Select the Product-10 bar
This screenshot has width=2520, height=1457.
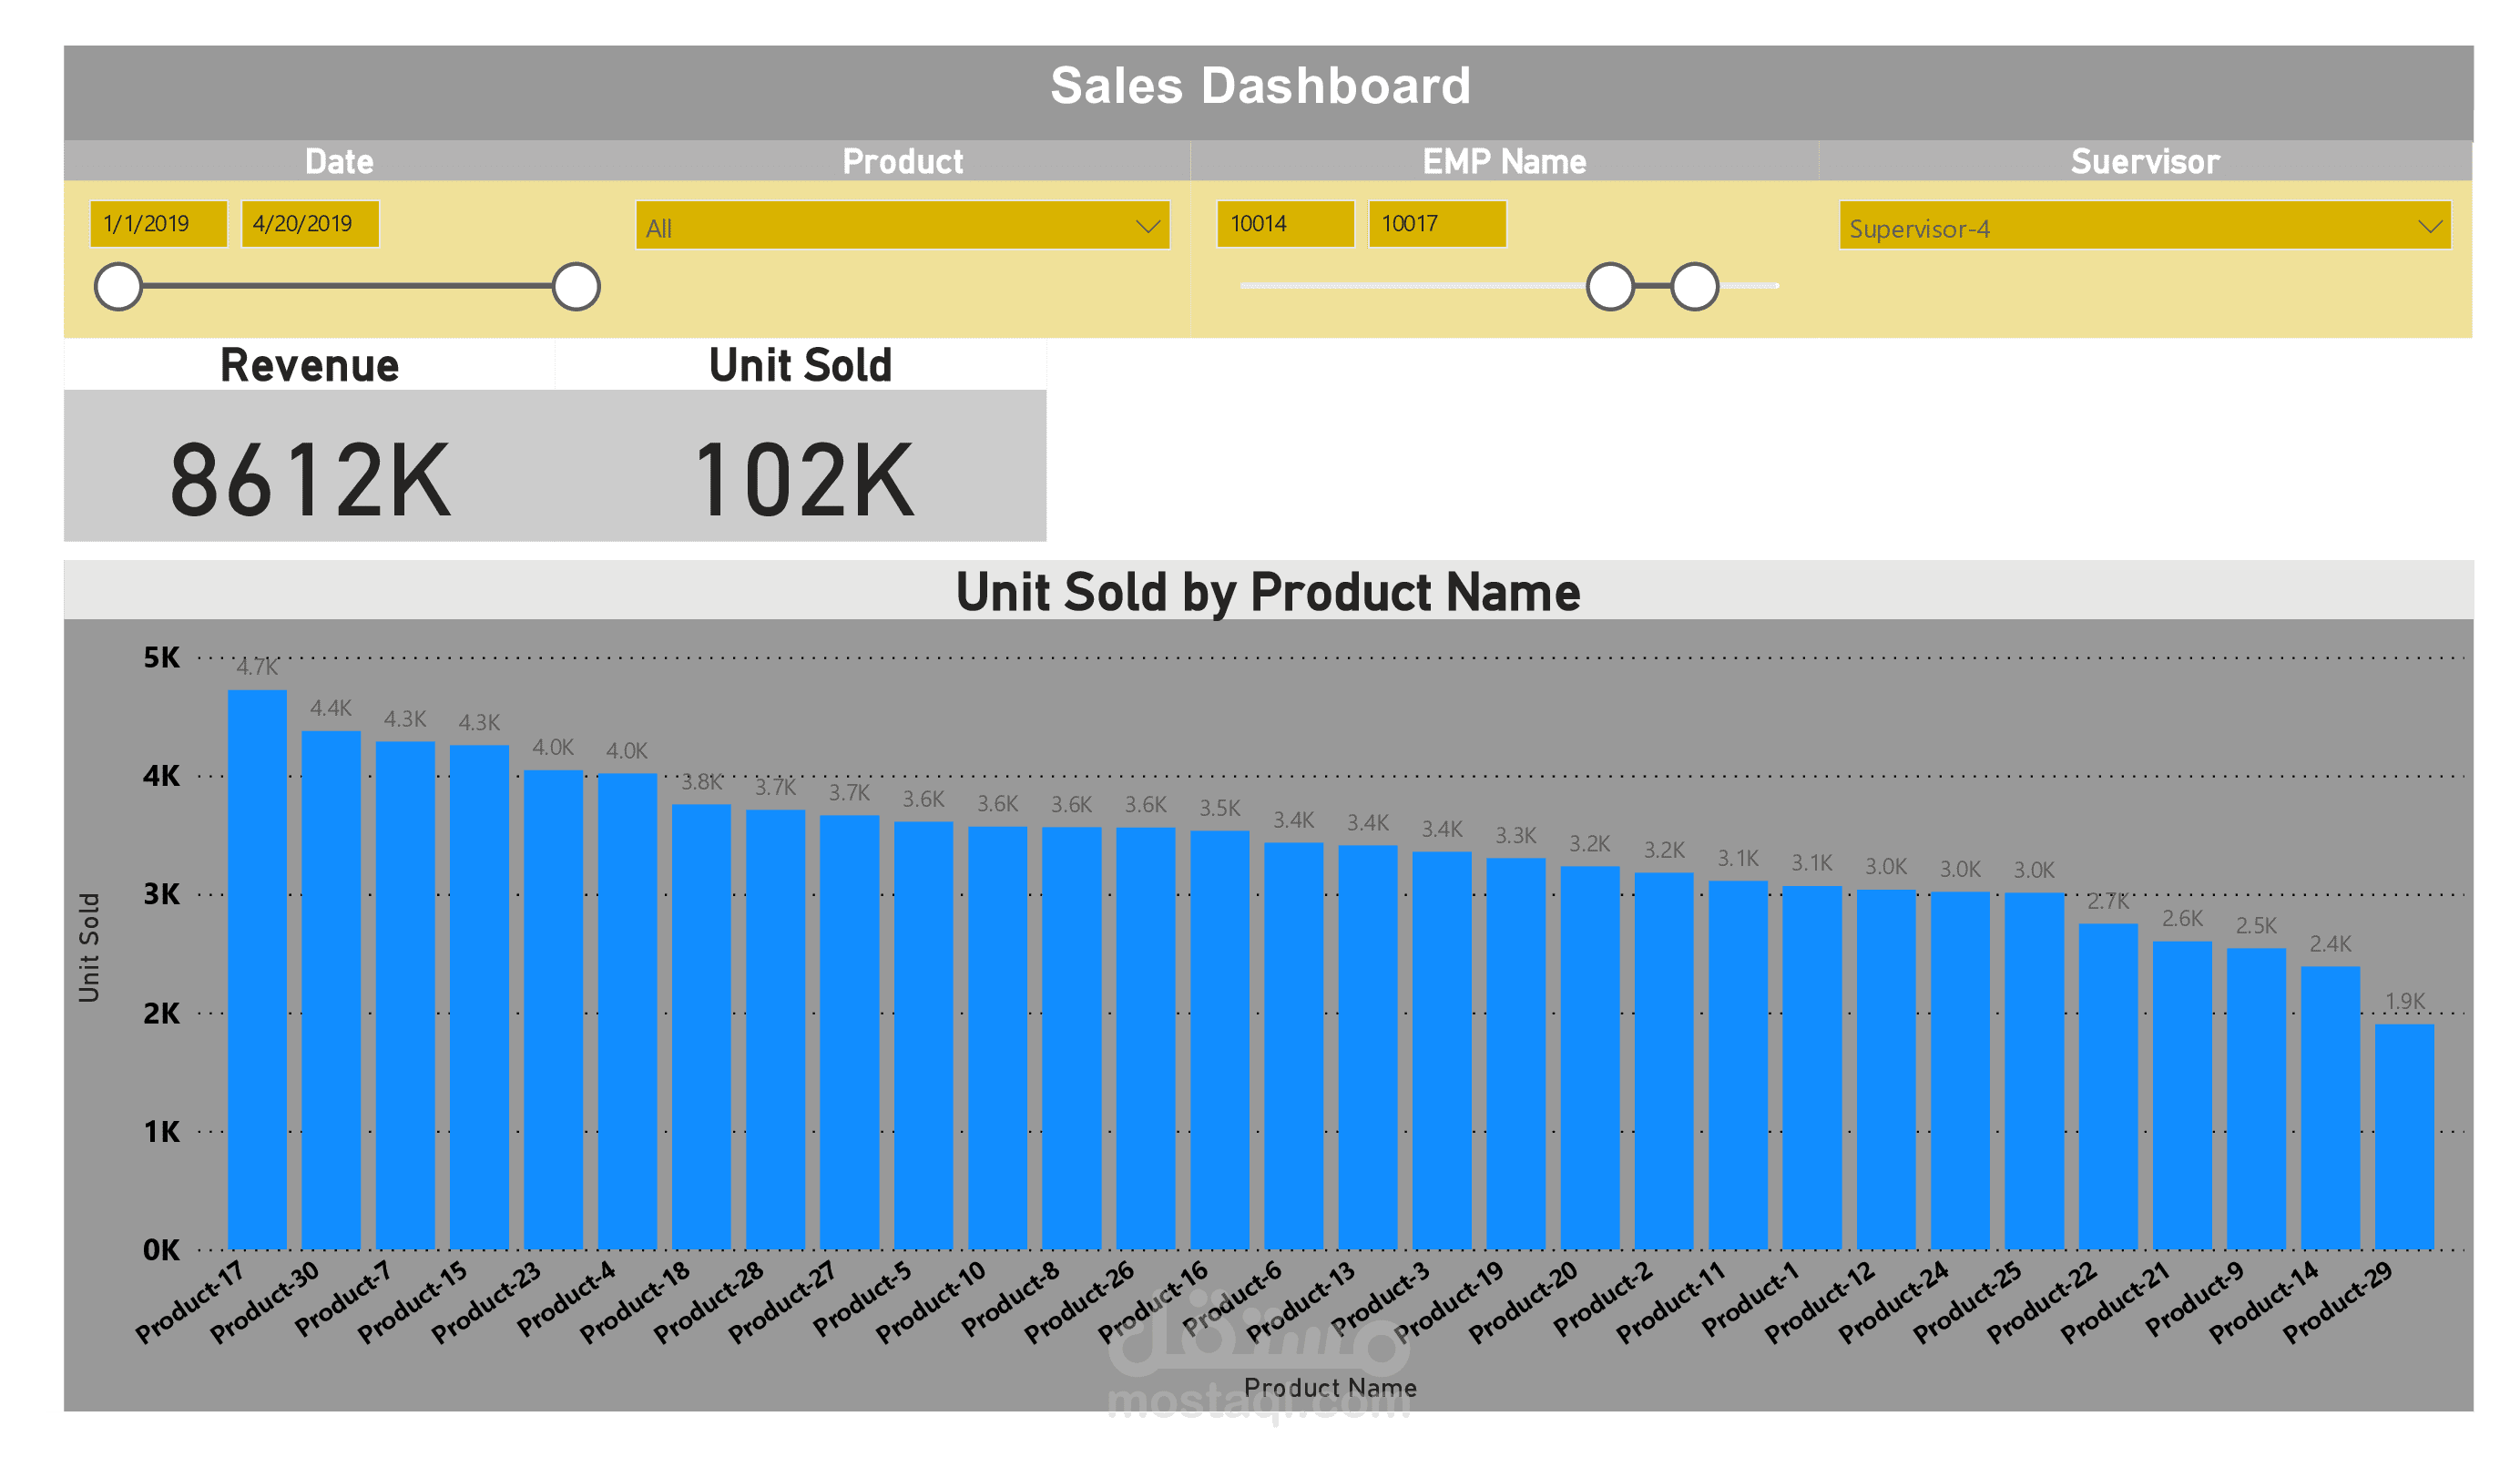[997, 1038]
